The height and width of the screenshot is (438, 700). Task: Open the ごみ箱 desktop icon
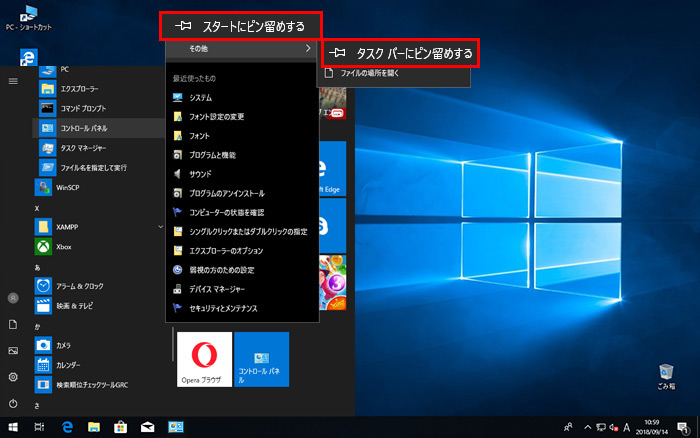[x=667, y=377]
